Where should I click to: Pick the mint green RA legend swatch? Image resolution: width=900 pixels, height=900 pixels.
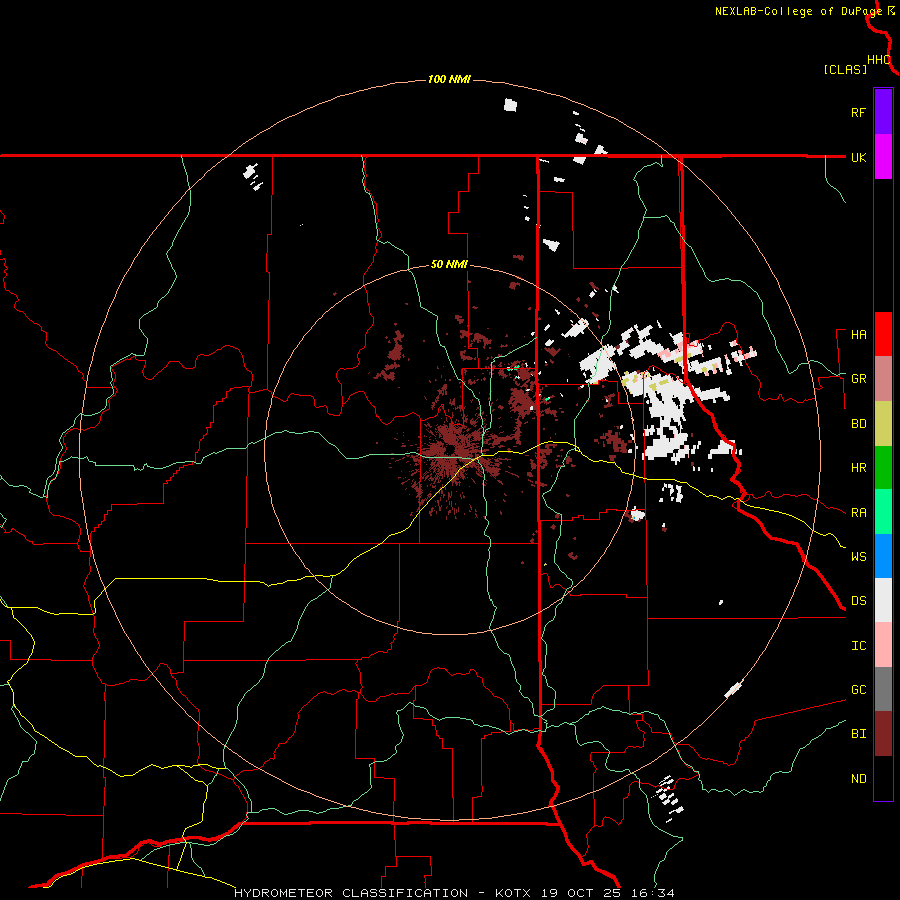(883, 512)
